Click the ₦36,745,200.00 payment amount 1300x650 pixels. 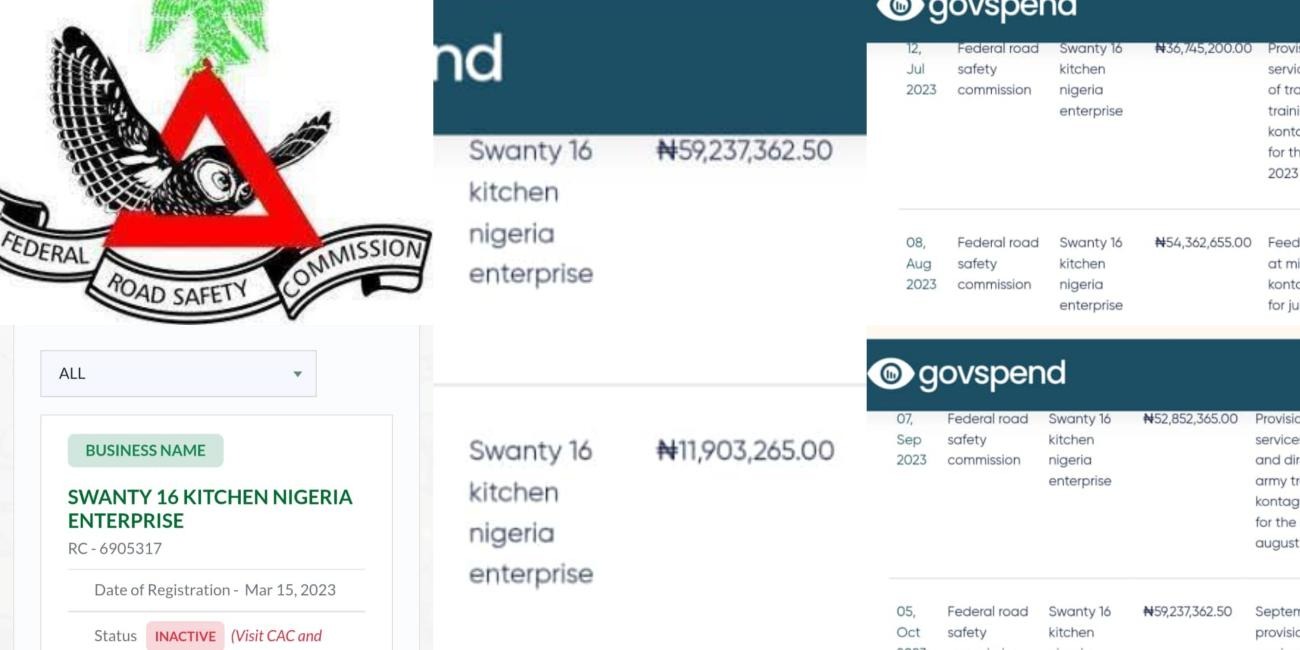click(1203, 48)
